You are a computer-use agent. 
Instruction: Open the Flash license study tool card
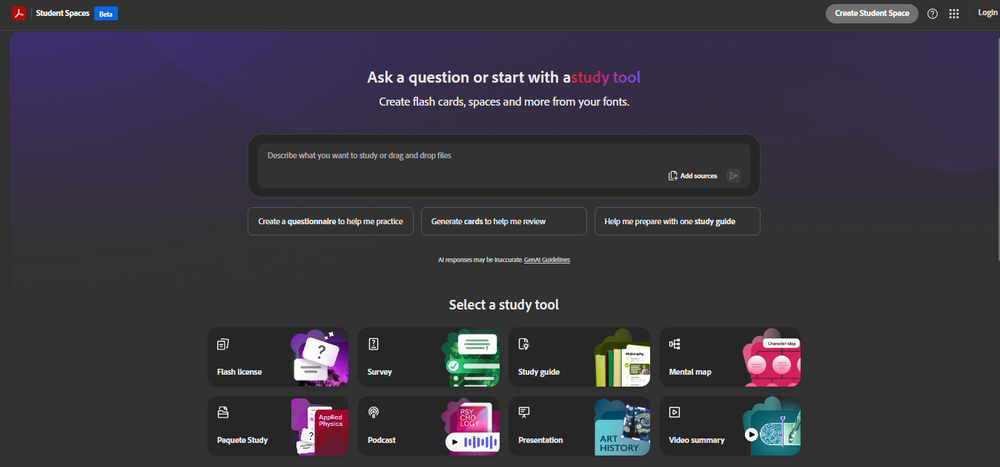[278, 357]
